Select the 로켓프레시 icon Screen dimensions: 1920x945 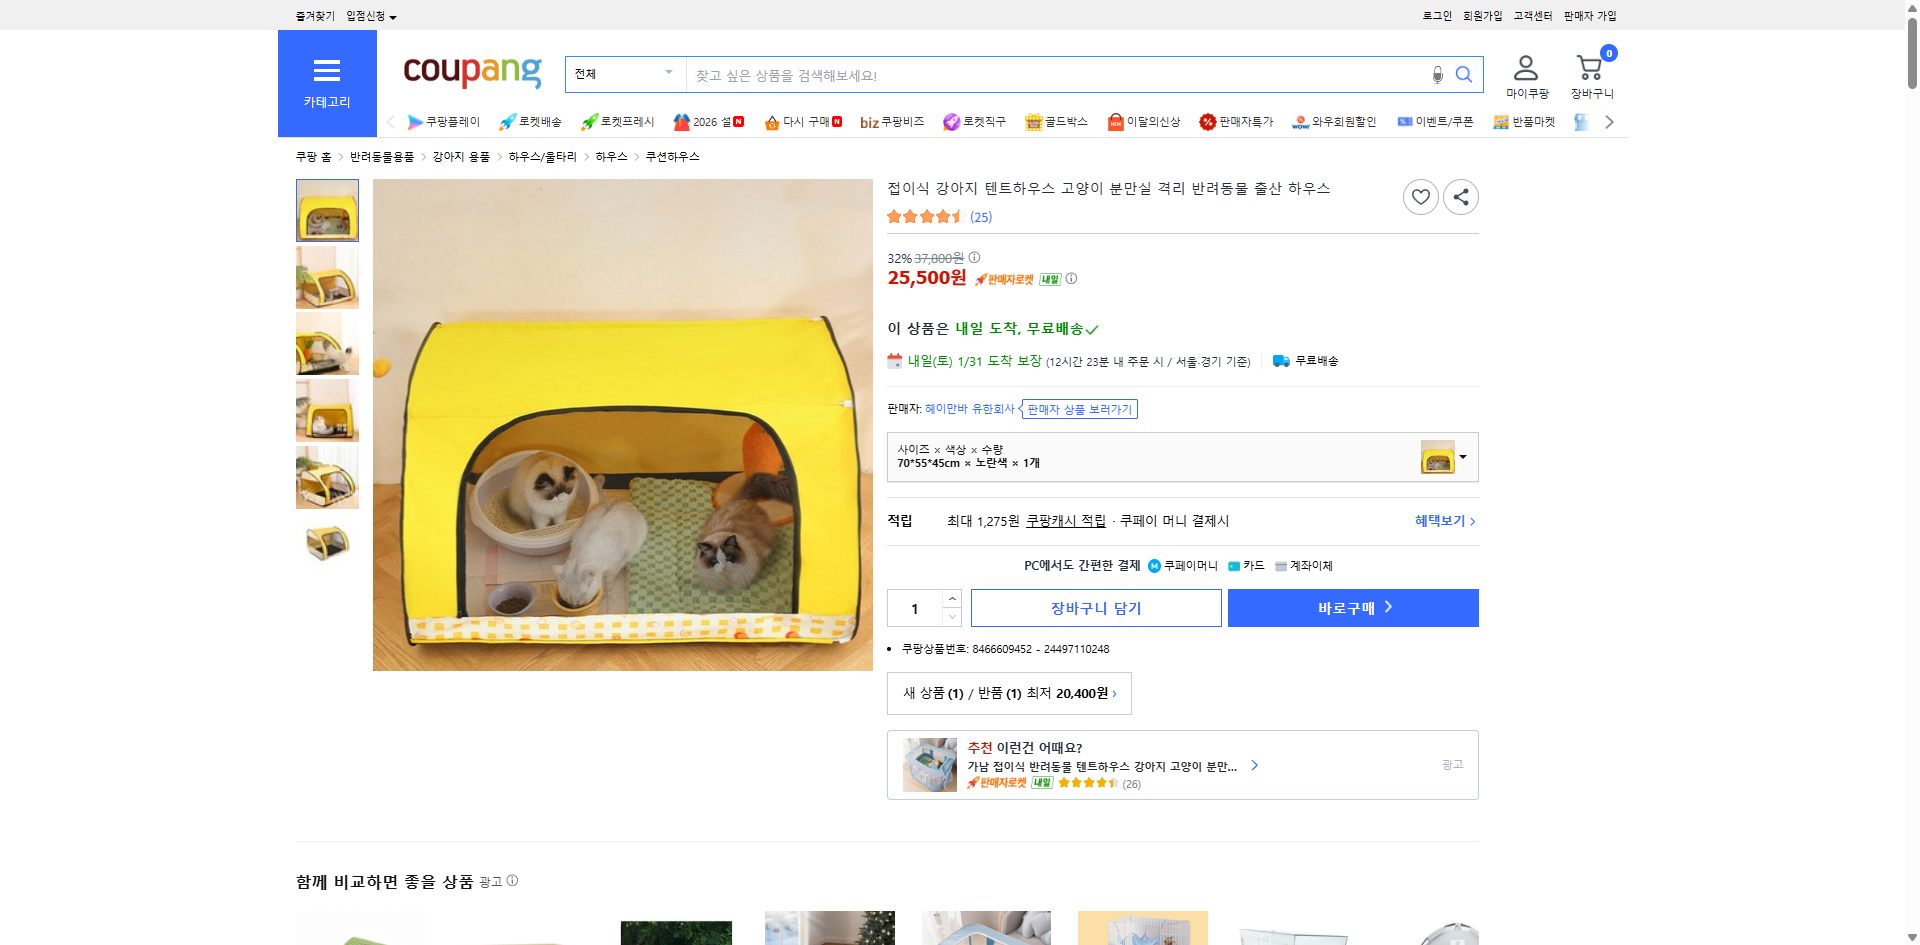590,121
